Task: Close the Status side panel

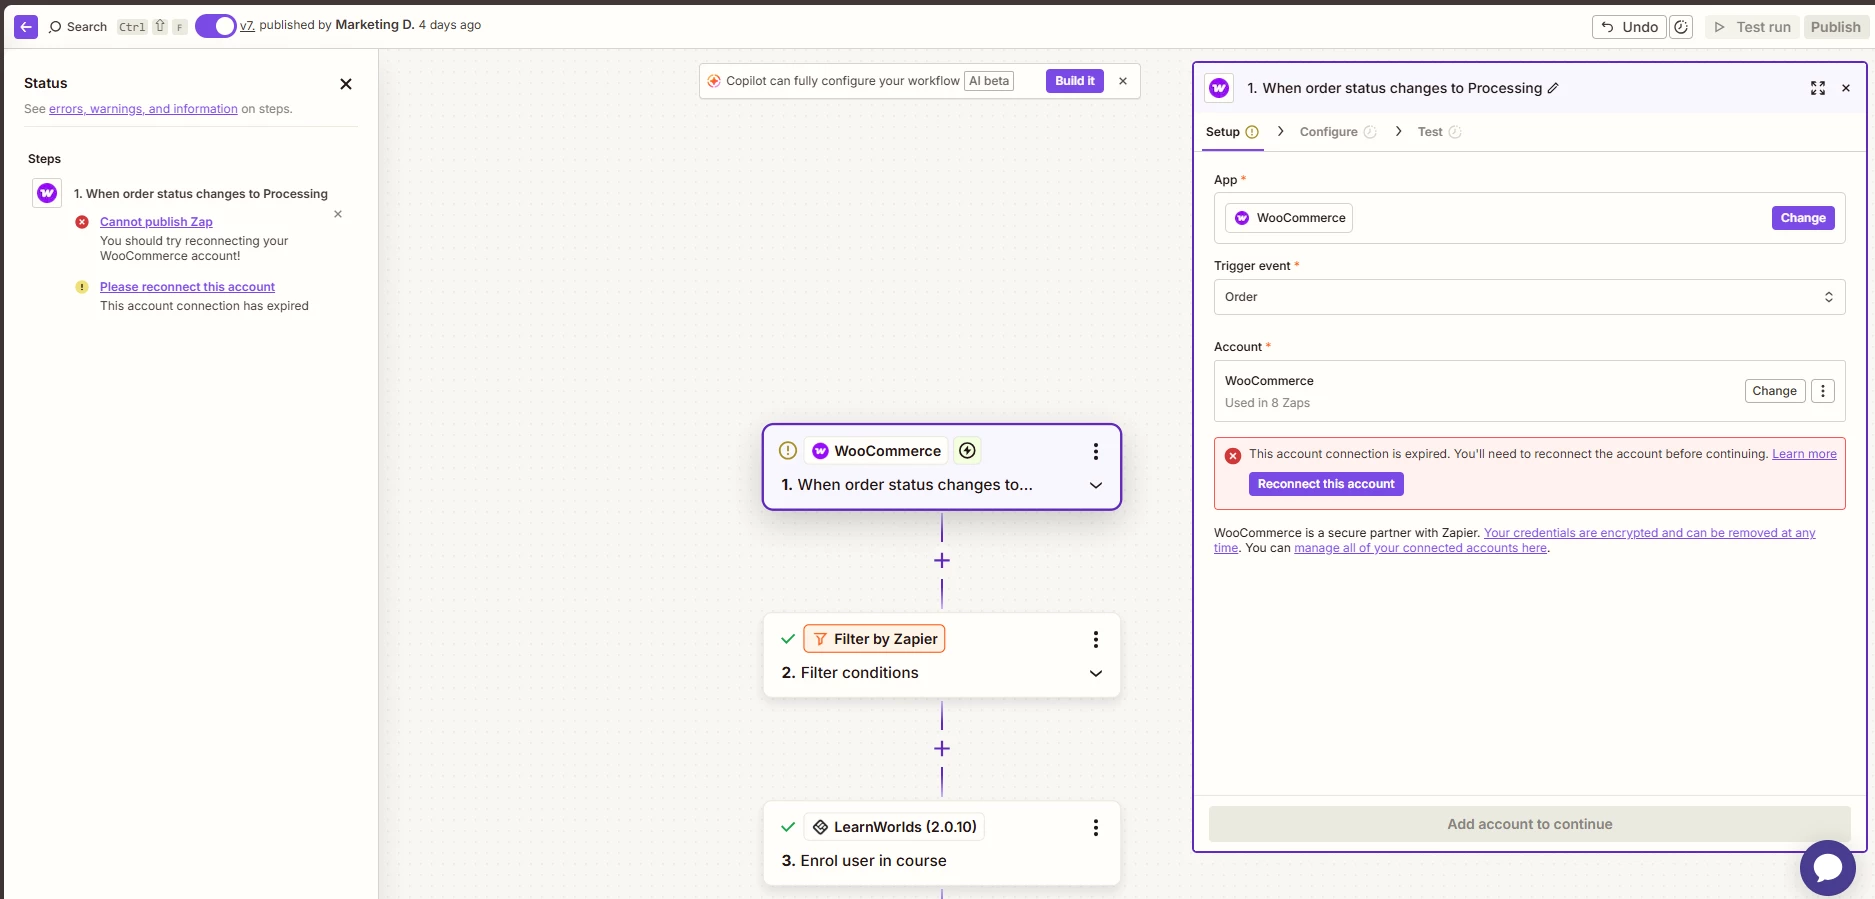Action: tap(346, 84)
